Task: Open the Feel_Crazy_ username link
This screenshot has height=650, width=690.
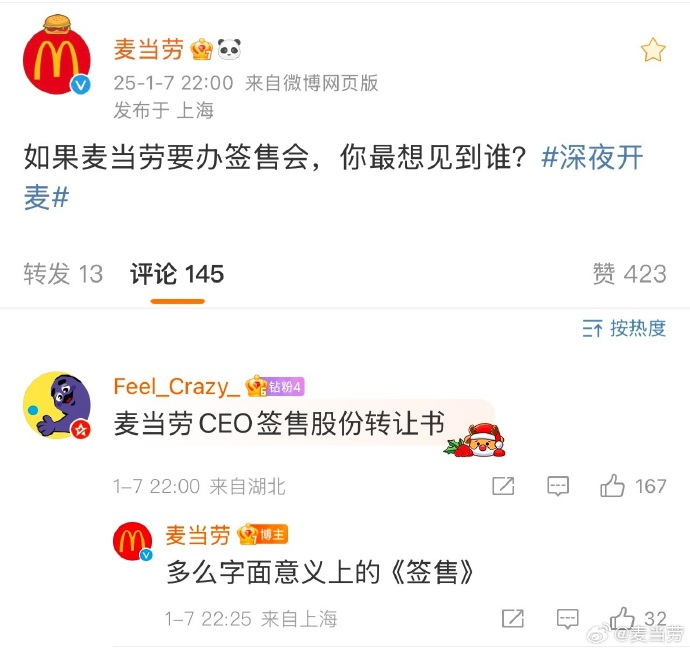Action: 177,387
